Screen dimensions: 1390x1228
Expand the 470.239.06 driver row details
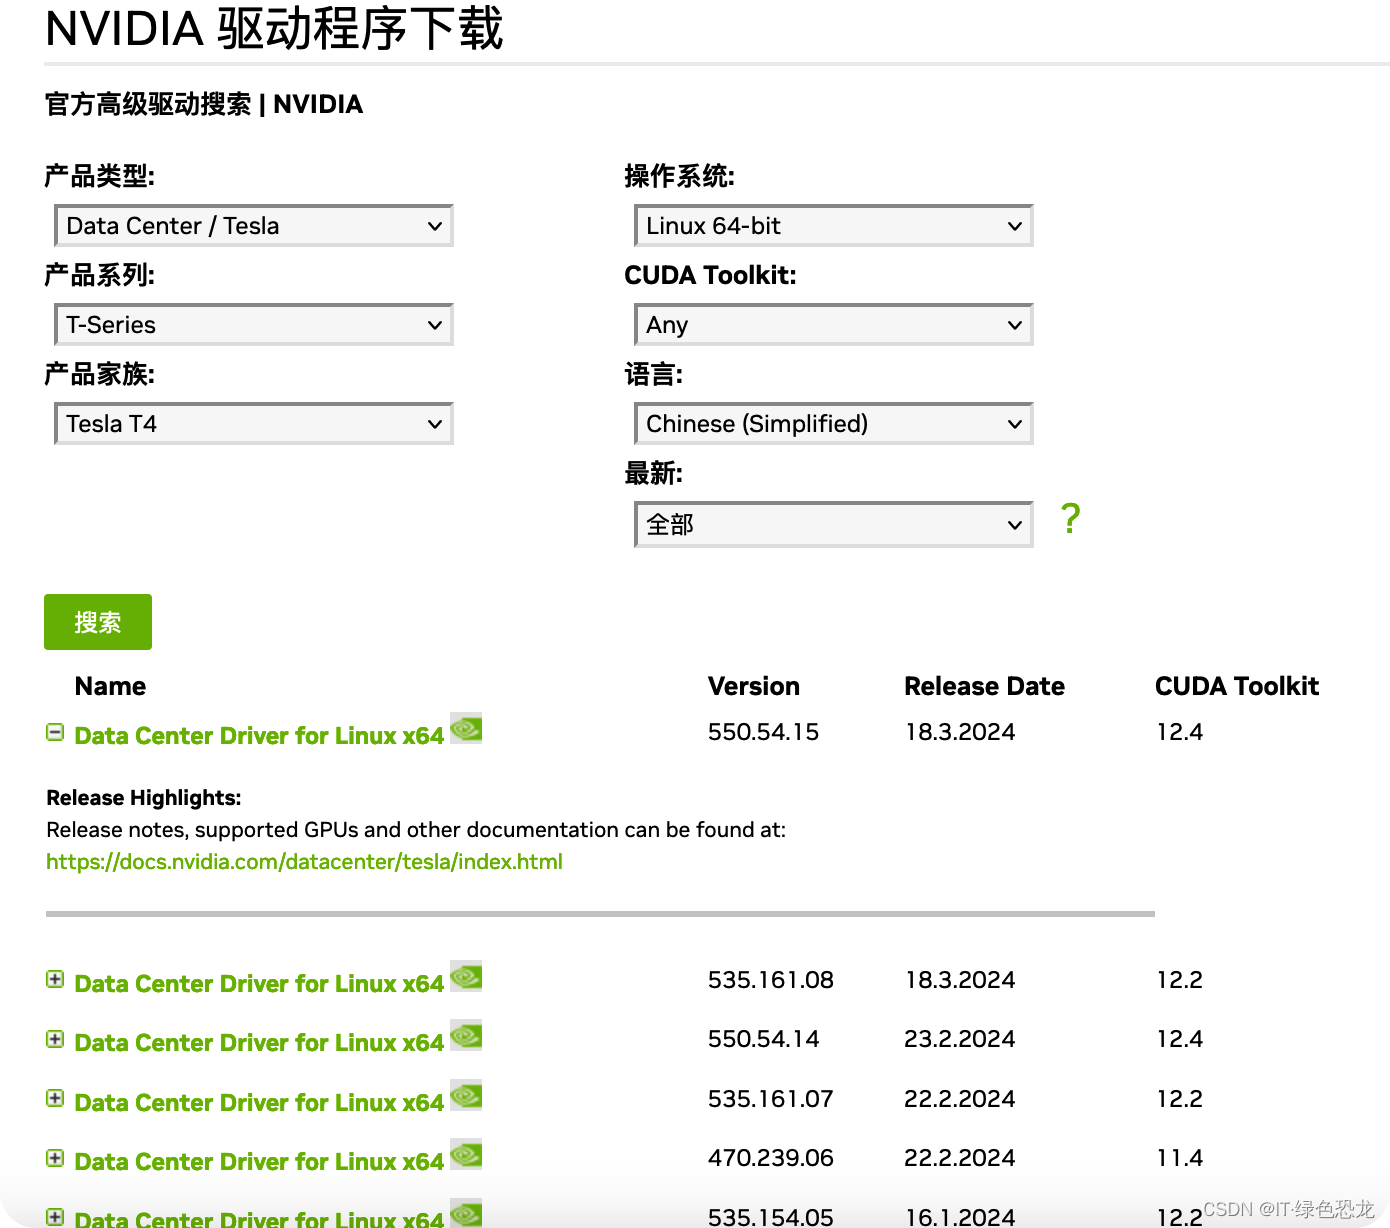[x=55, y=1158]
